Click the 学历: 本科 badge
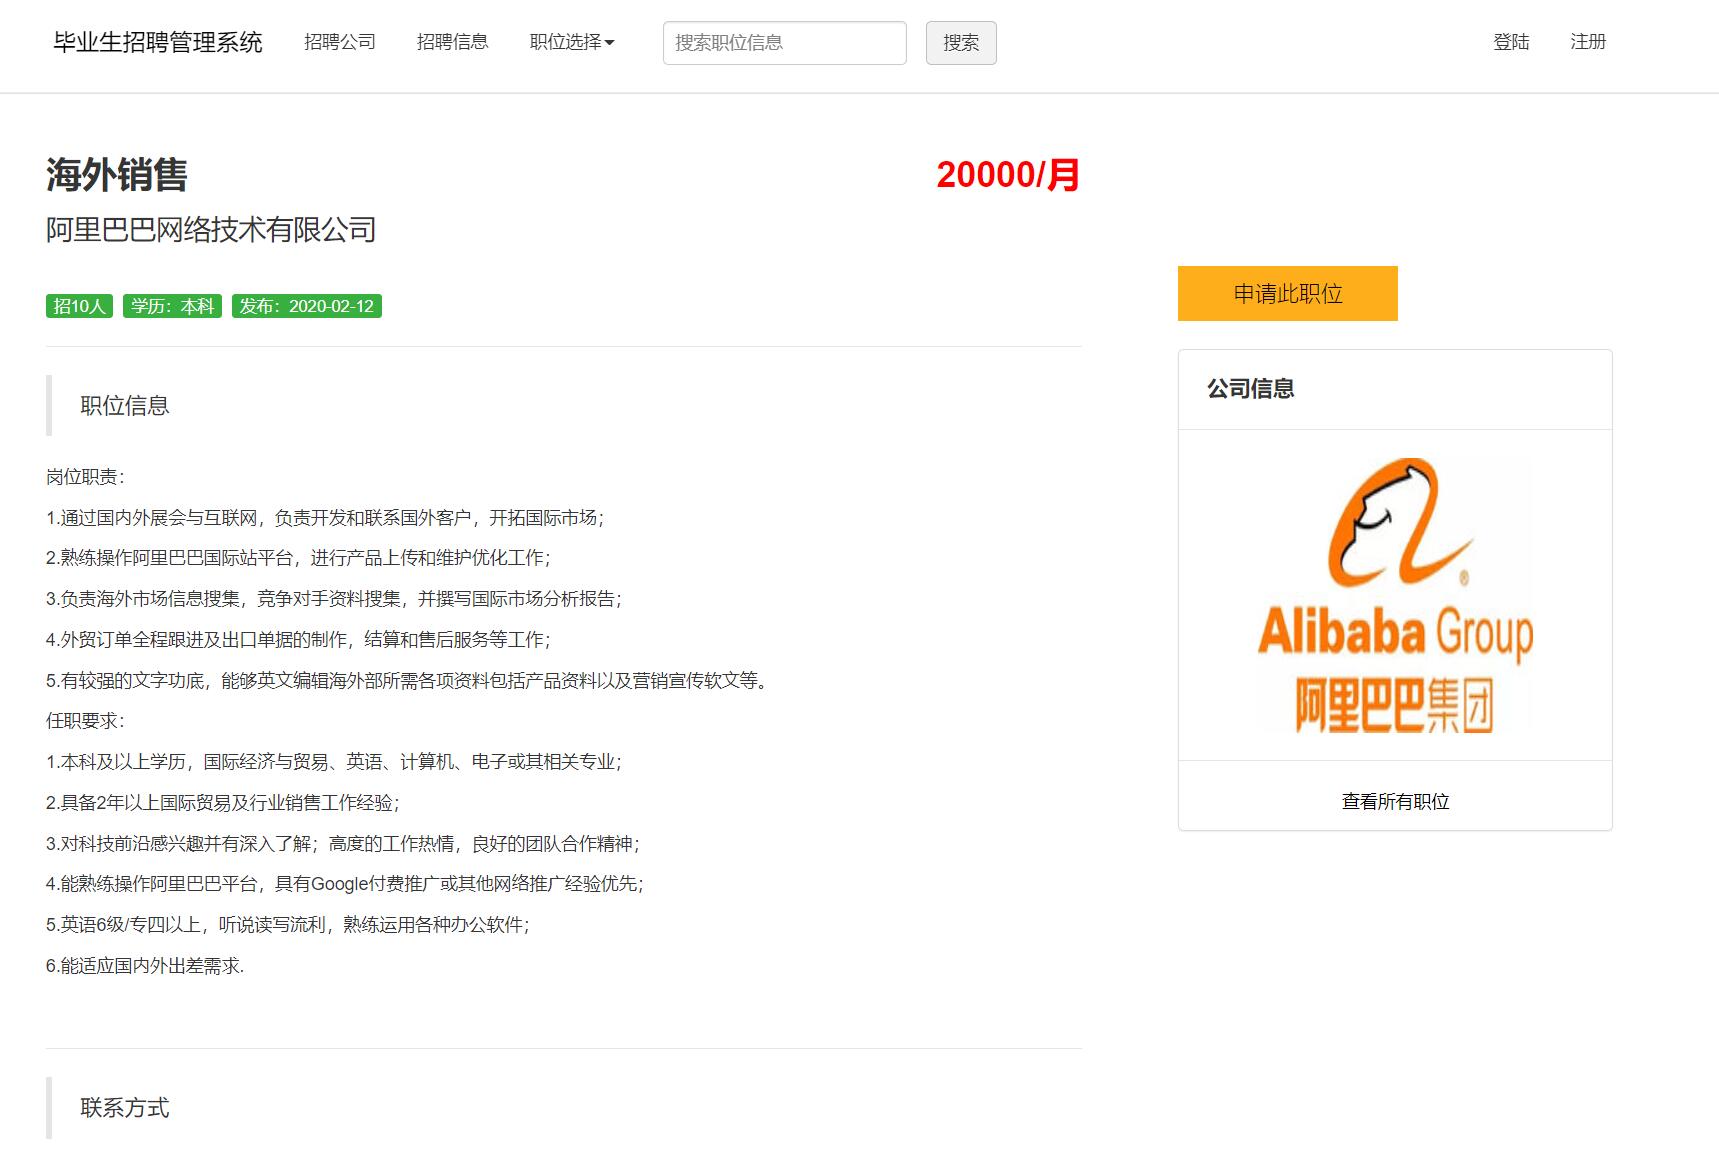This screenshot has height=1168, width=1719. point(173,306)
